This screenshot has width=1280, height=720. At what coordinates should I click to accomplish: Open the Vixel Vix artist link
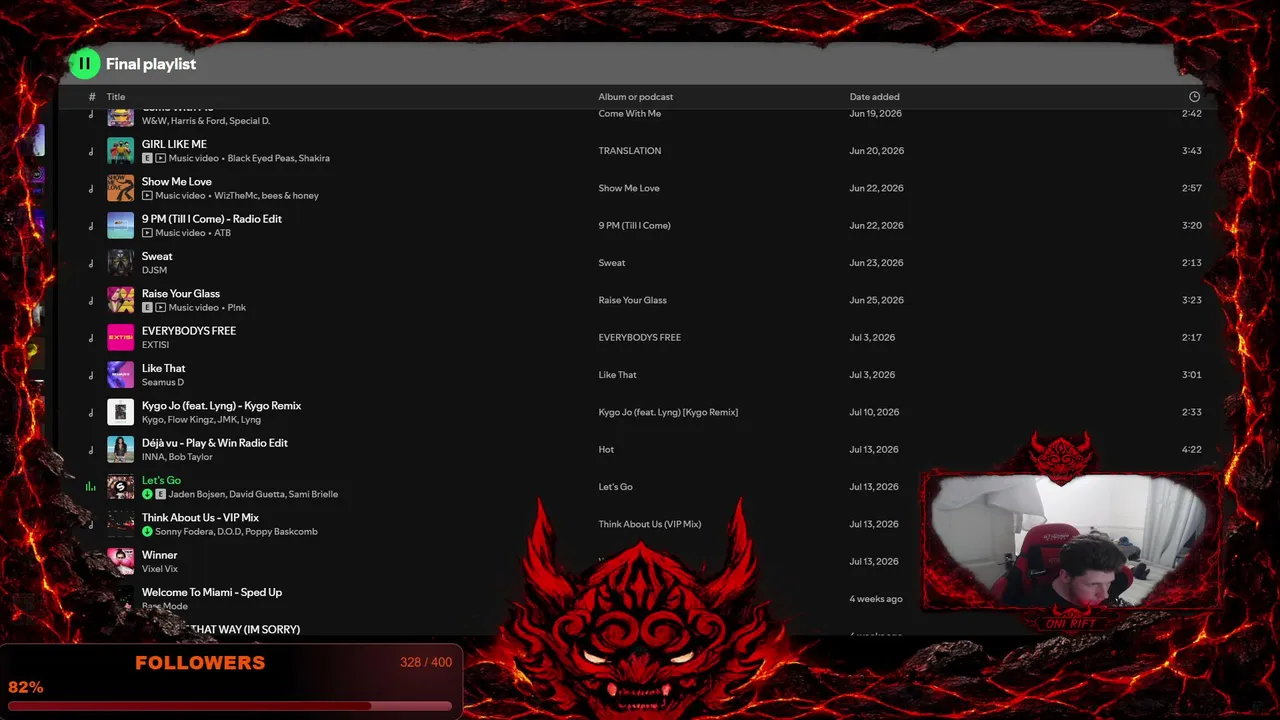160,569
